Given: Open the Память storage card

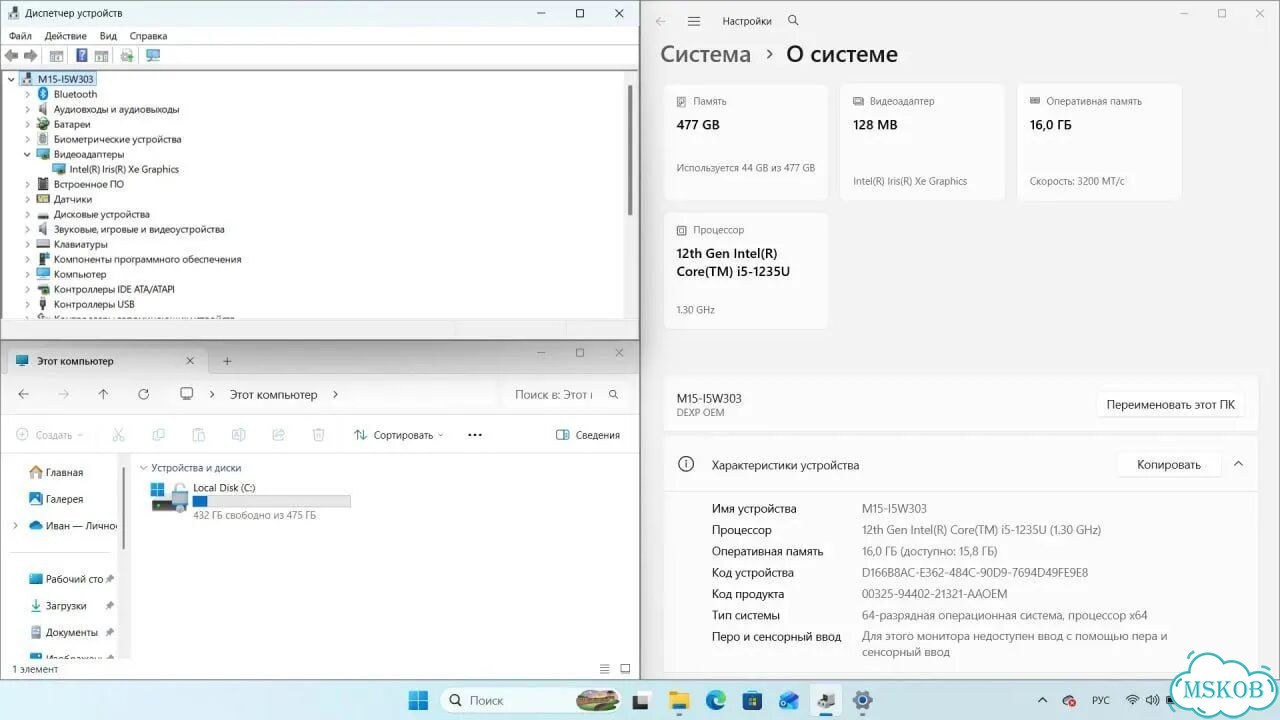Looking at the screenshot, I should pos(746,141).
